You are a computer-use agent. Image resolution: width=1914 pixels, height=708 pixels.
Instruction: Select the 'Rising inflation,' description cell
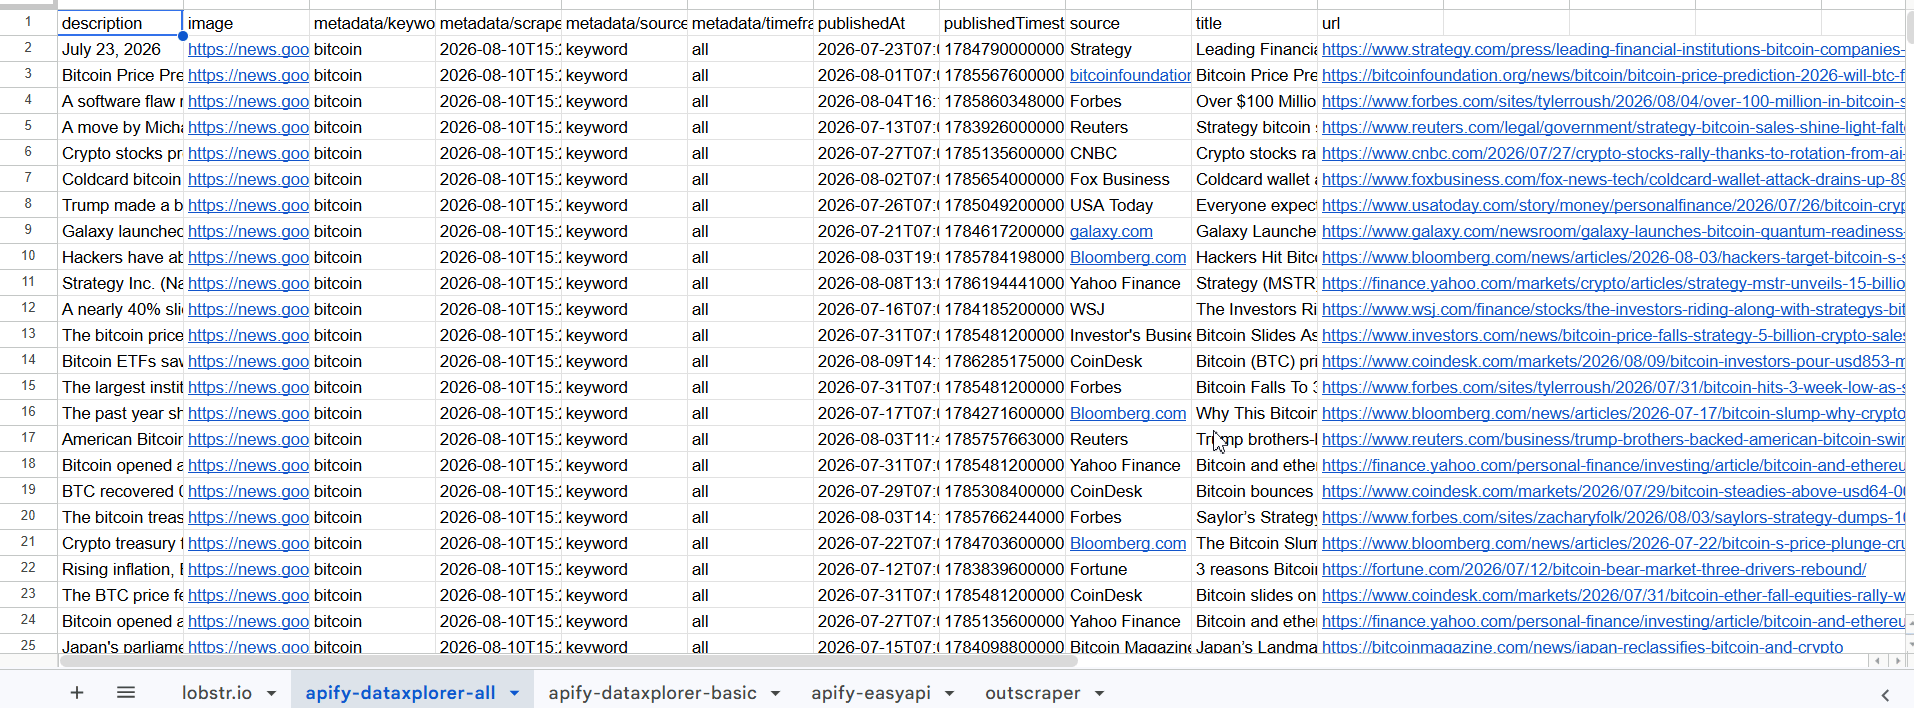120,569
